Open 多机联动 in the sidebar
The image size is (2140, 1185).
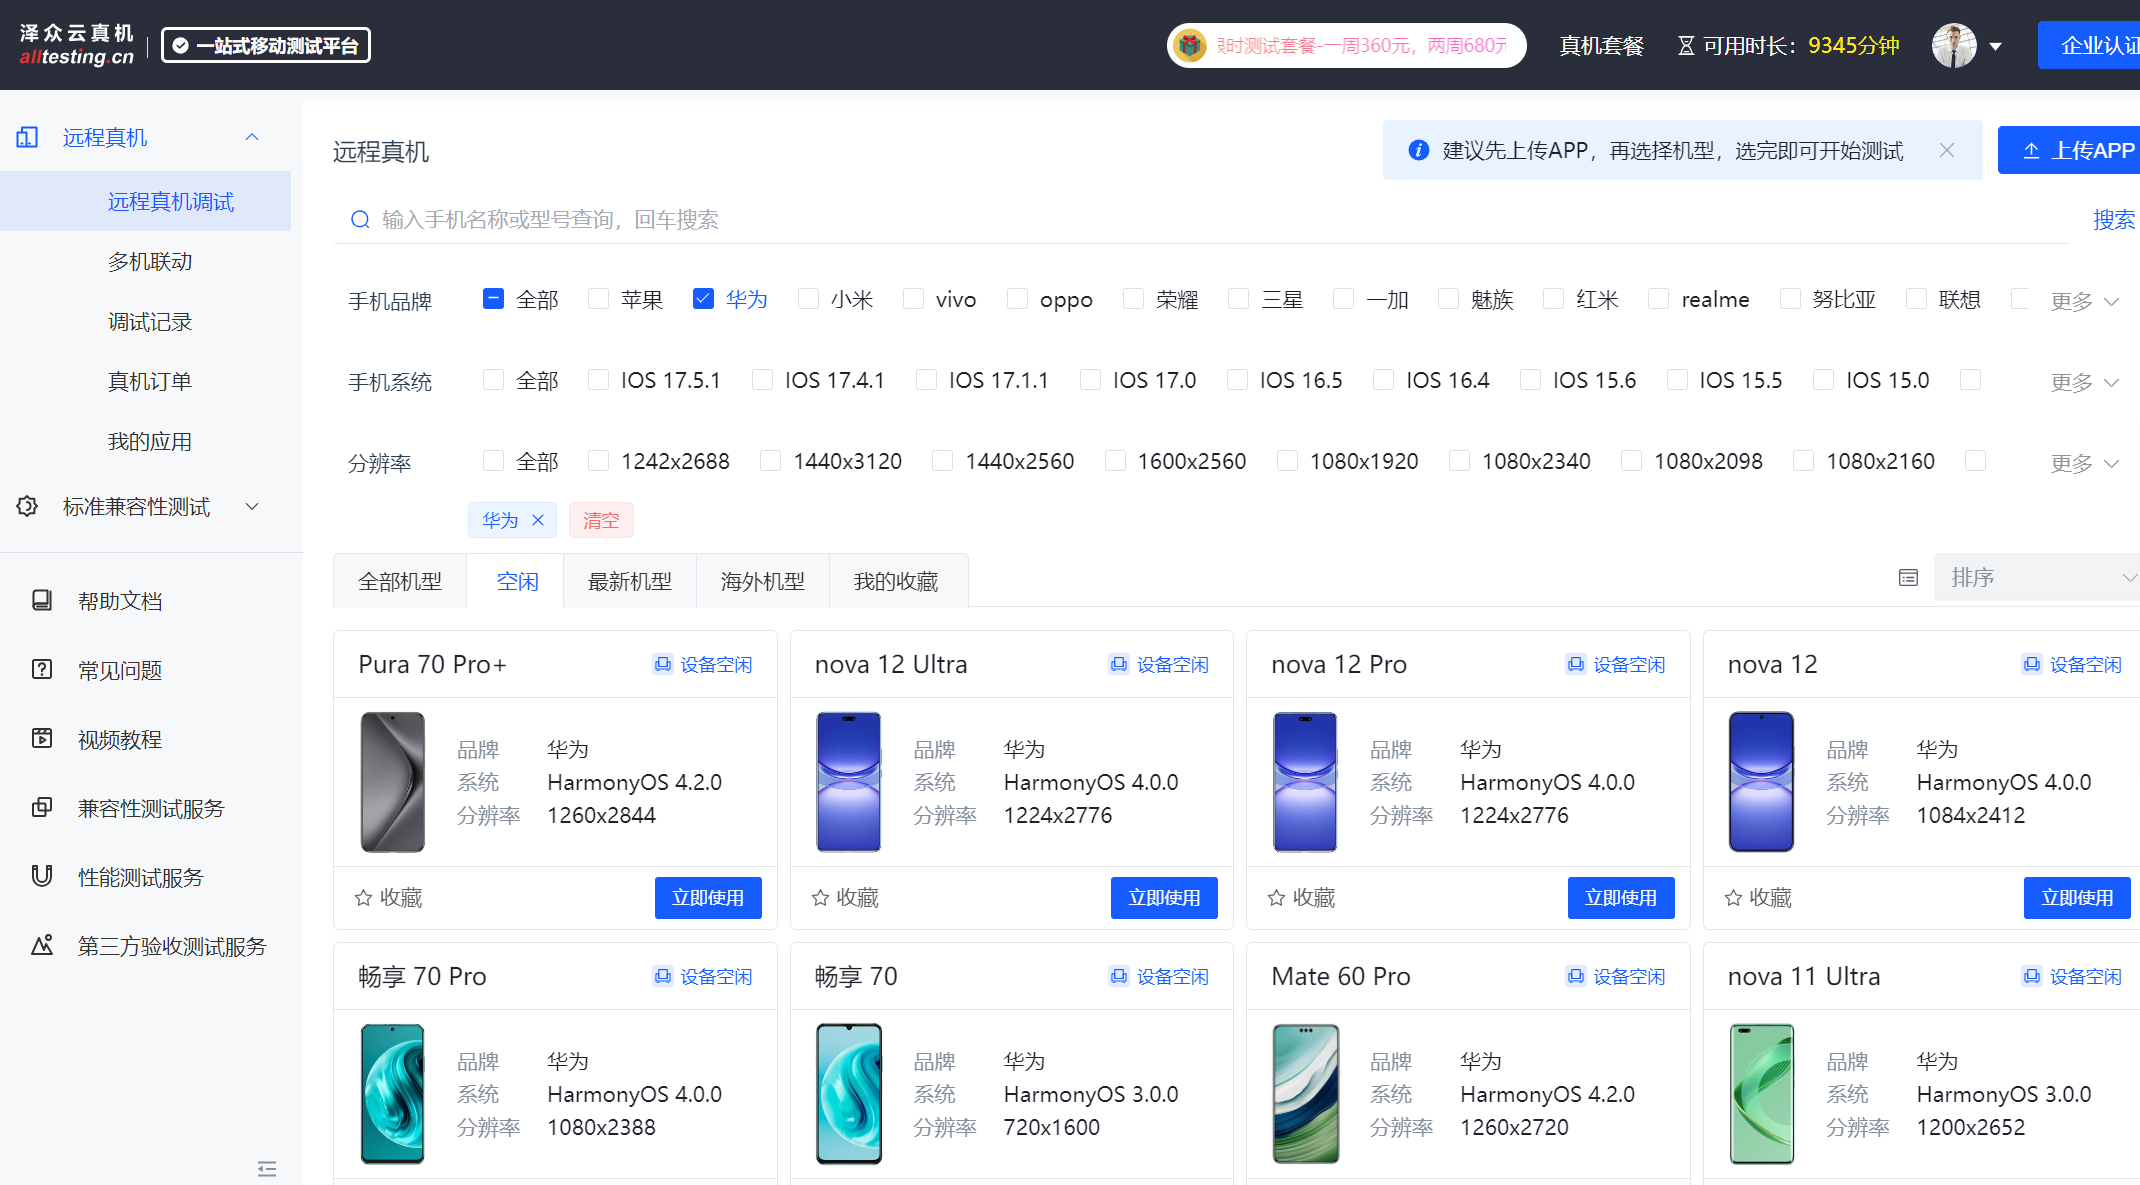(x=150, y=261)
